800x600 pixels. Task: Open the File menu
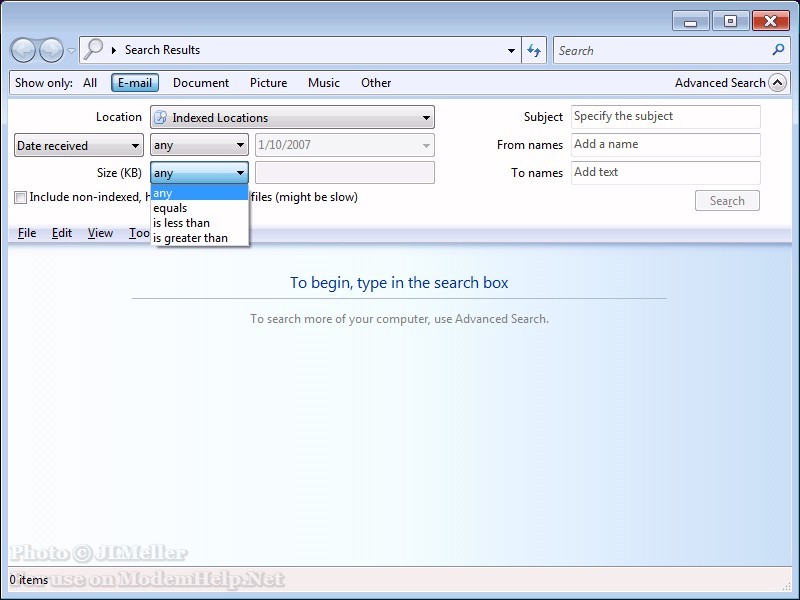pos(27,233)
